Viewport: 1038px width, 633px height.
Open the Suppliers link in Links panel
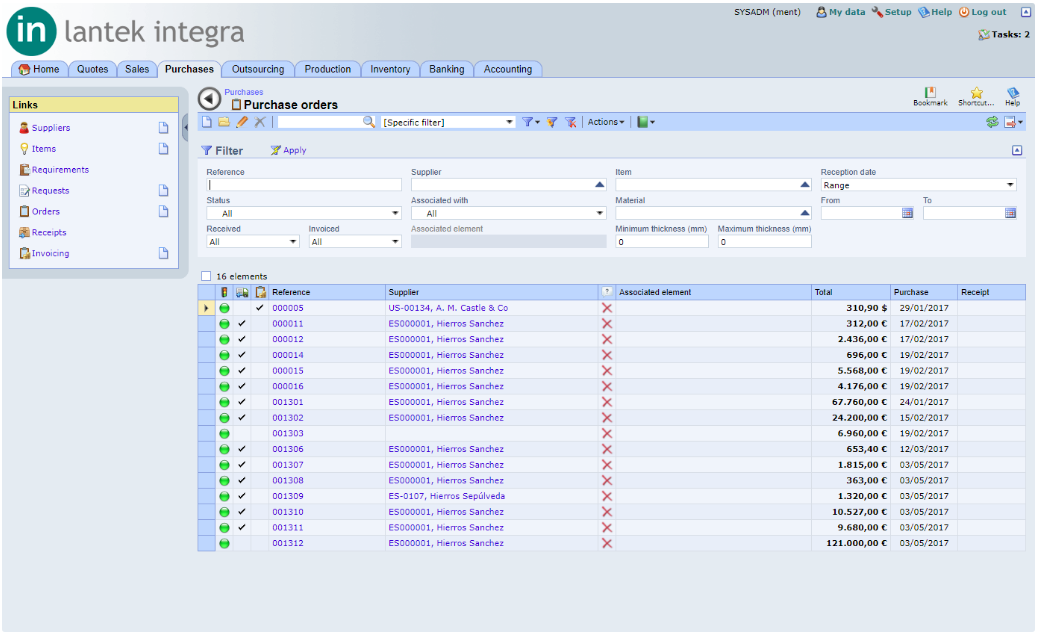[51, 128]
